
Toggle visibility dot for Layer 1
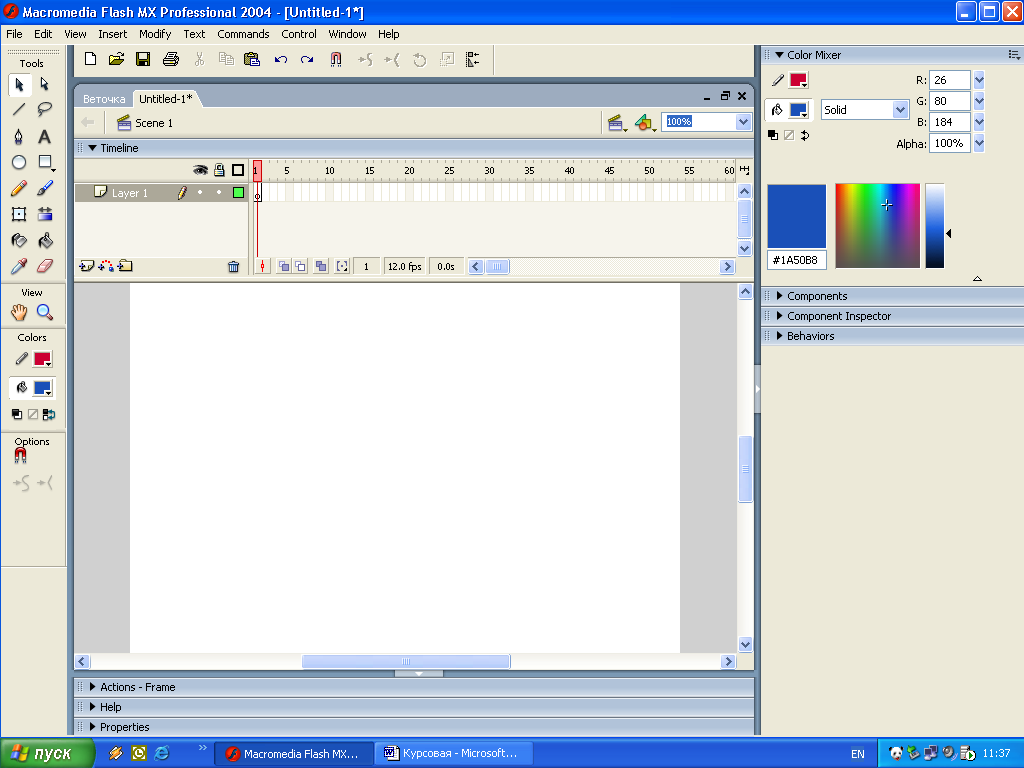point(200,193)
